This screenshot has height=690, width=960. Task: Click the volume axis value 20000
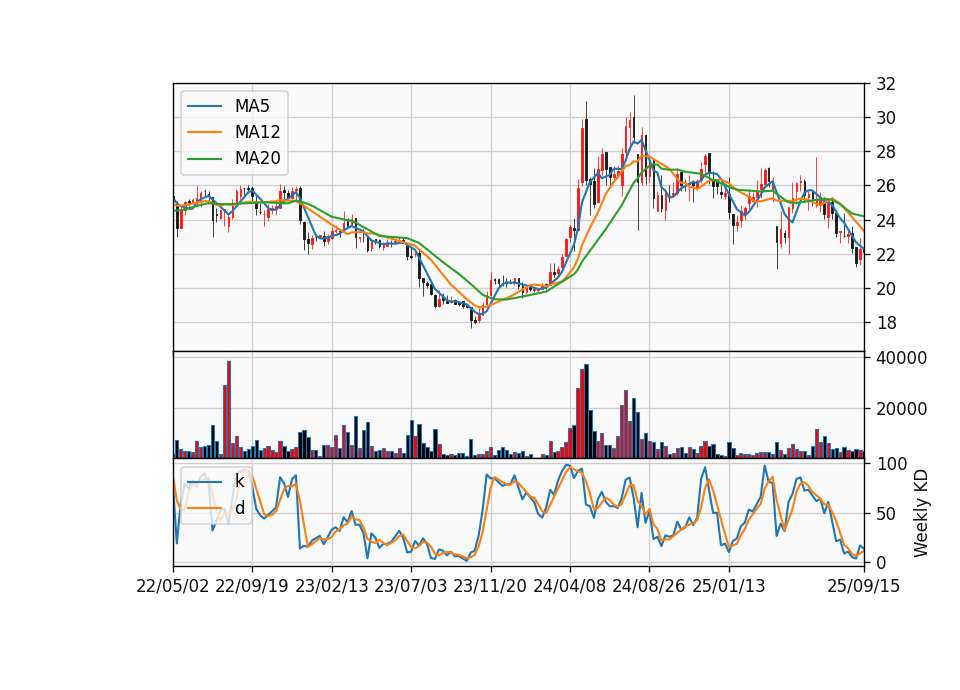pos(901,409)
